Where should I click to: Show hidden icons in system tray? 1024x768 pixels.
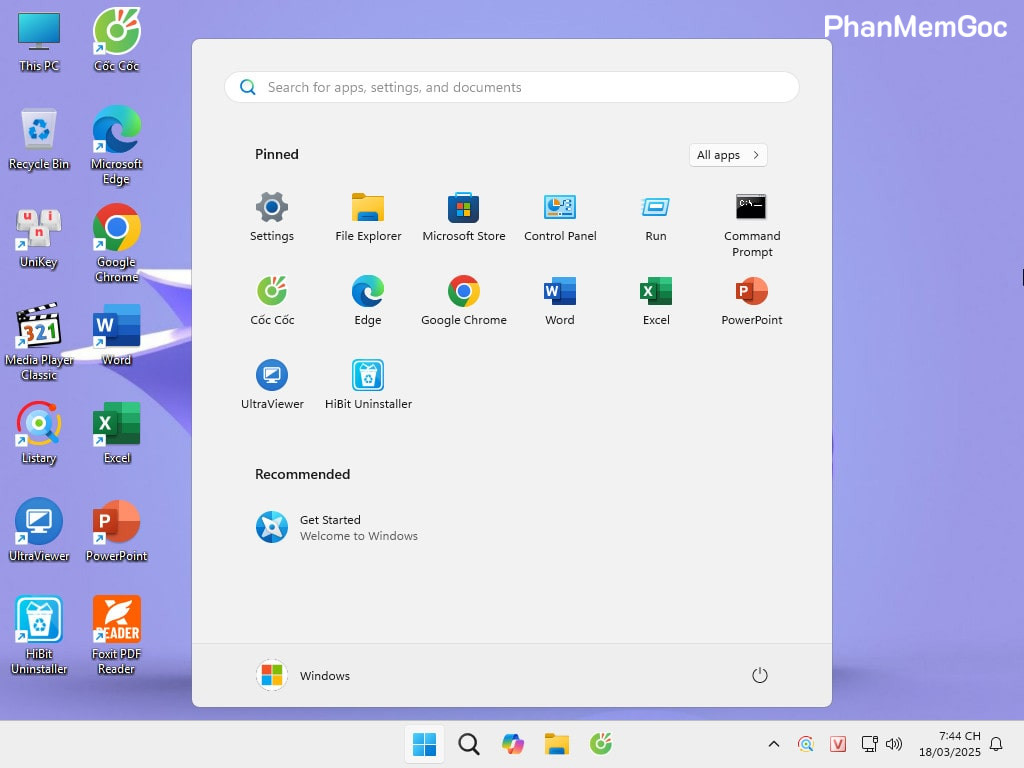click(x=773, y=744)
